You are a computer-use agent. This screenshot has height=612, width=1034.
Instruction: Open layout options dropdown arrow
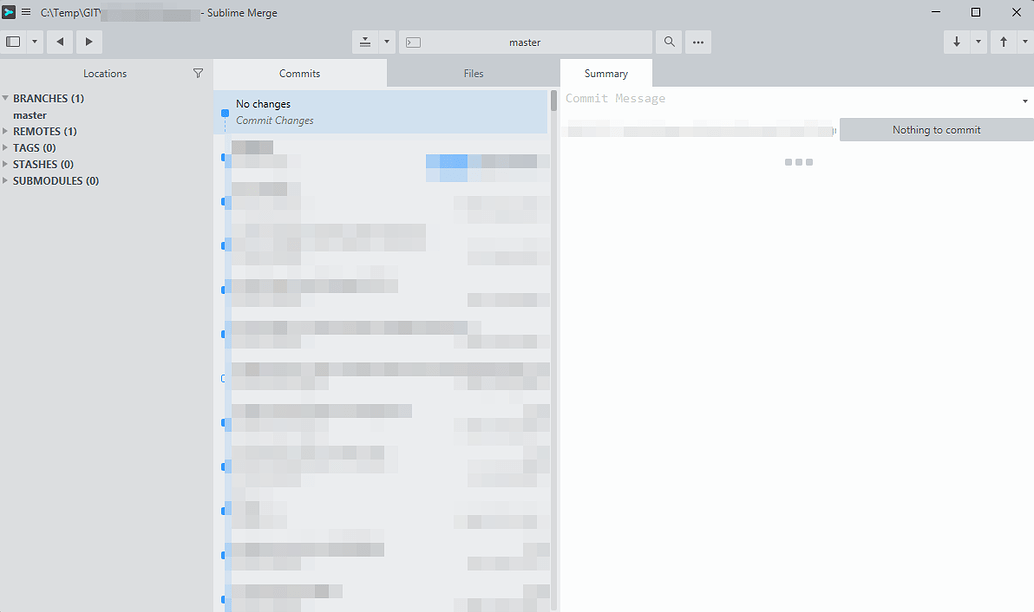tap(35, 42)
